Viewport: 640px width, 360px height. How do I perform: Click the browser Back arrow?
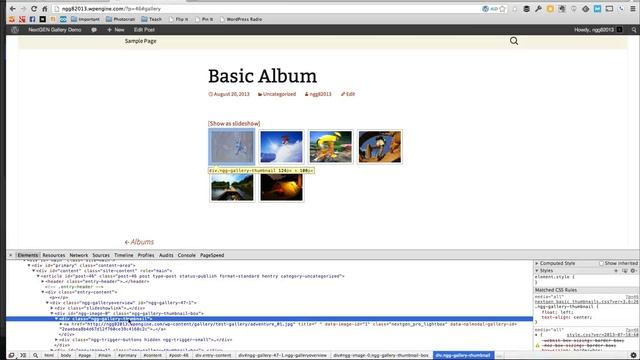tap(13, 9)
